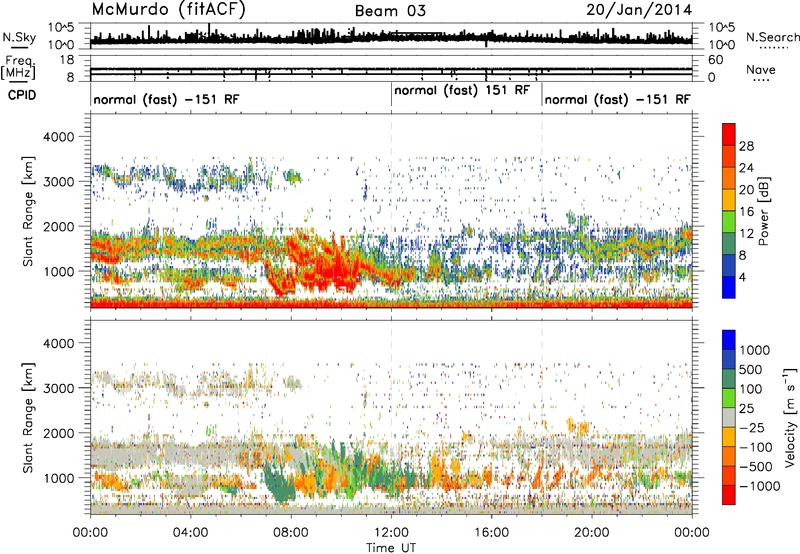This screenshot has width=800, height=554.
Task: Click the 'Beam 03' label
Action: (390, 11)
